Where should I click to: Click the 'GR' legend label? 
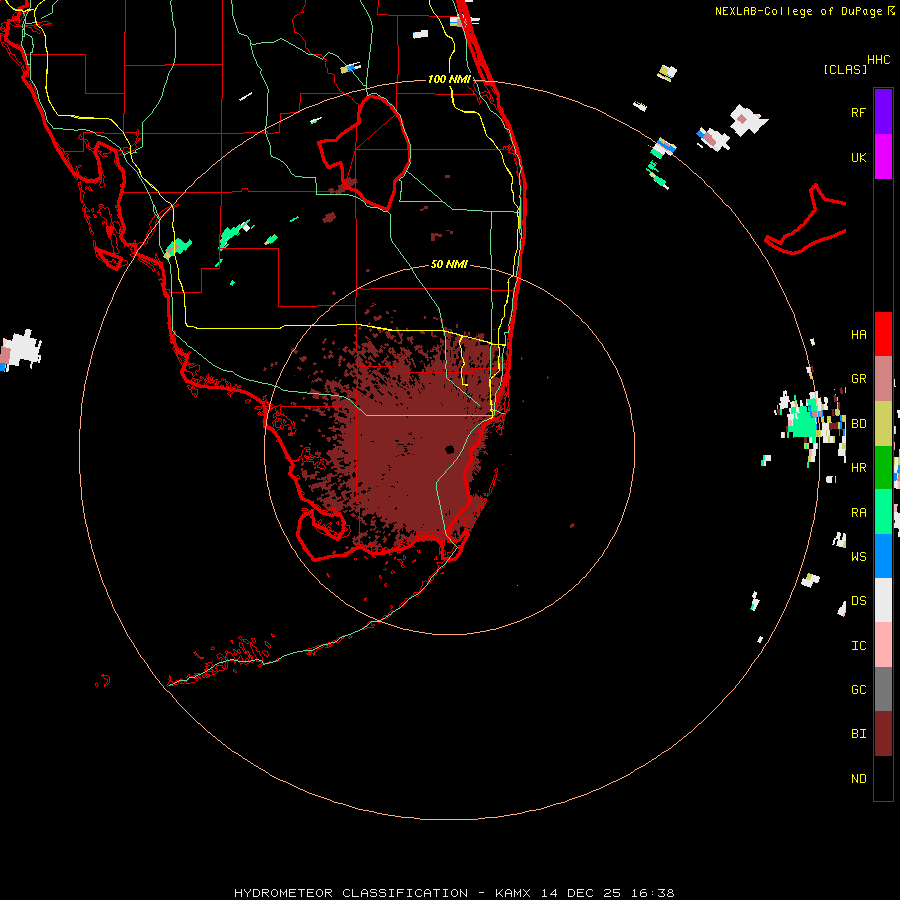[858, 379]
